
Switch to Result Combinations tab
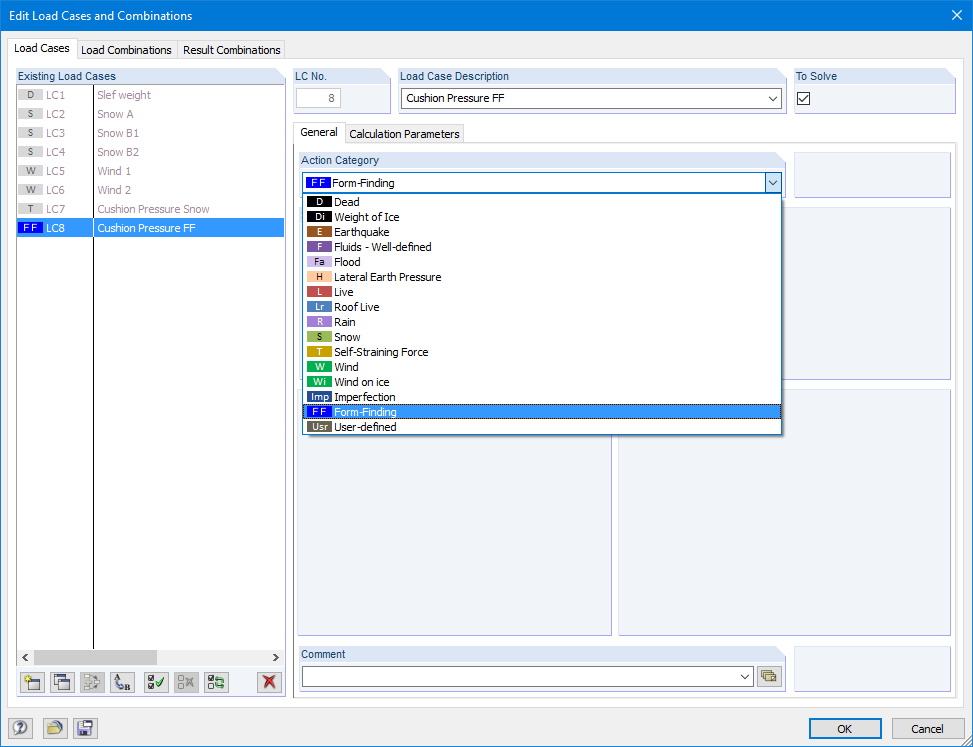point(231,50)
